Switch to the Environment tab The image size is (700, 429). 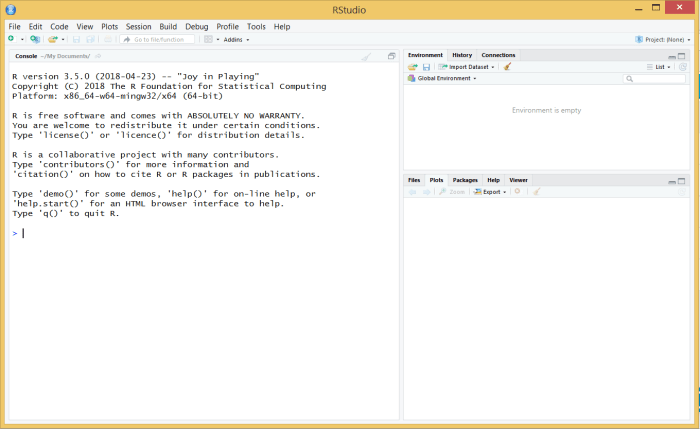click(x=425, y=55)
